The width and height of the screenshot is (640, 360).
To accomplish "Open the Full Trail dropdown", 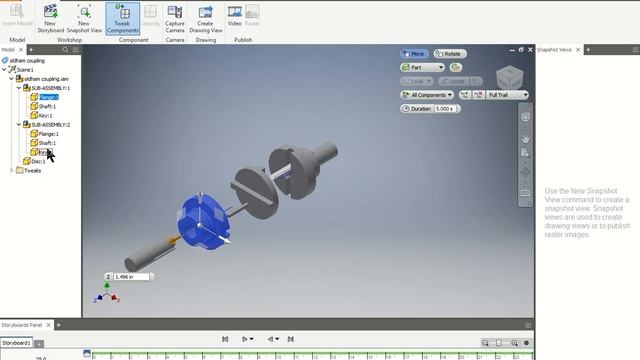I will tap(507, 95).
